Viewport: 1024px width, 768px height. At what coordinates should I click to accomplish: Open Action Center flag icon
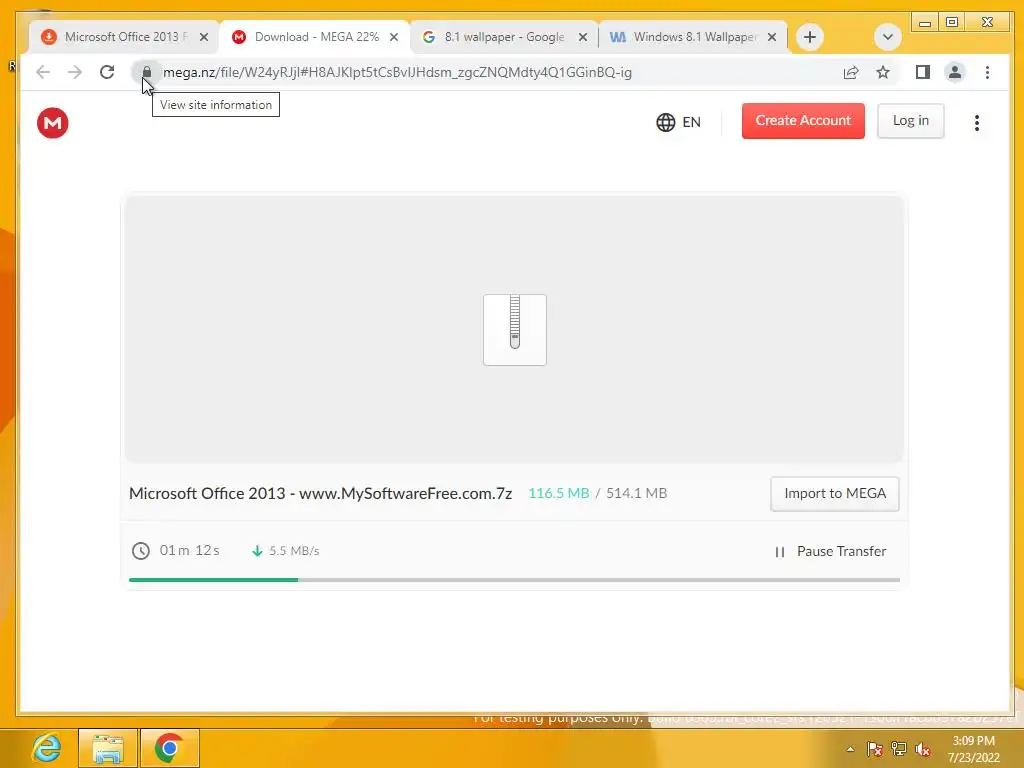875,749
